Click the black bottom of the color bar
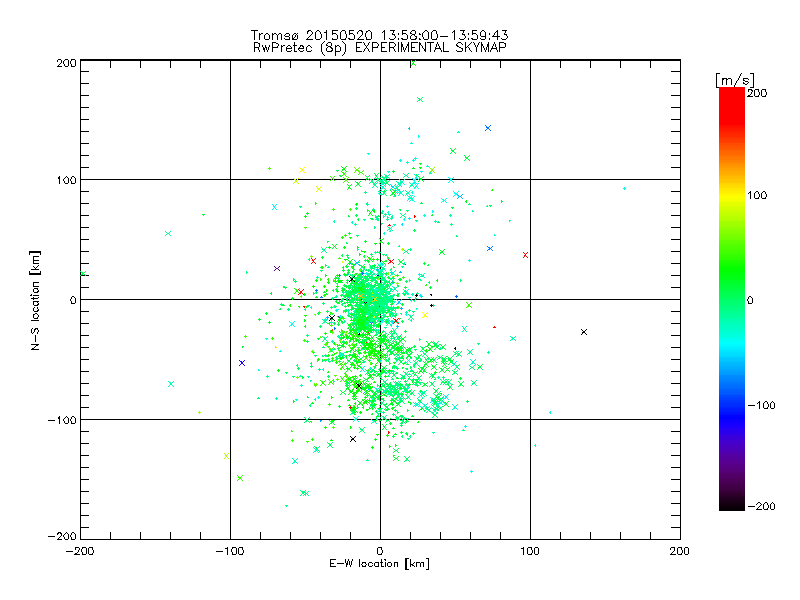The image size is (800, 600). tap(732, 504)
